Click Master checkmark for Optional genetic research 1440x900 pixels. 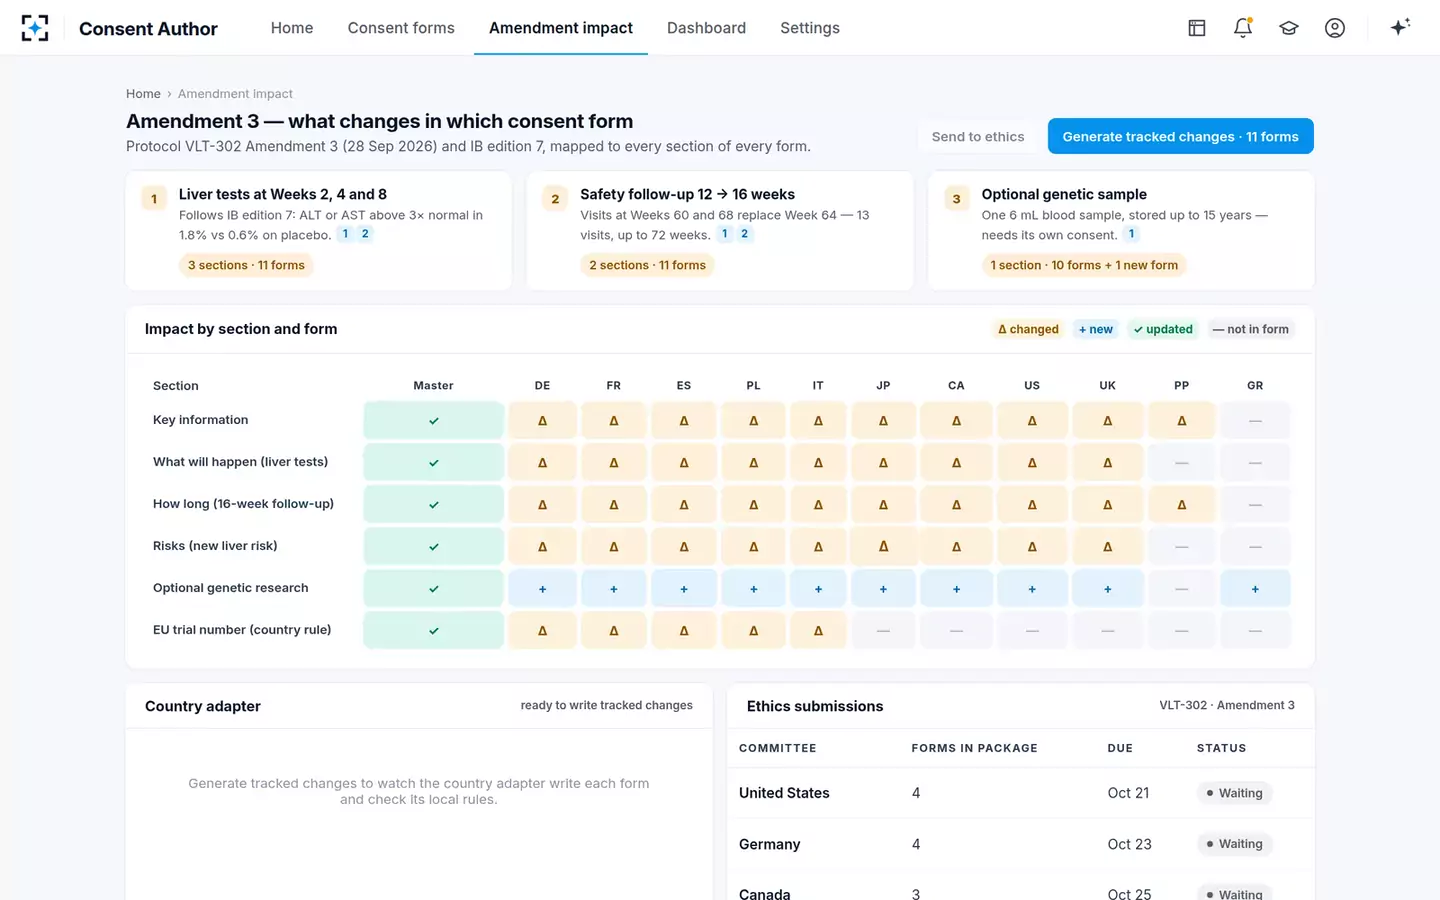433,589
